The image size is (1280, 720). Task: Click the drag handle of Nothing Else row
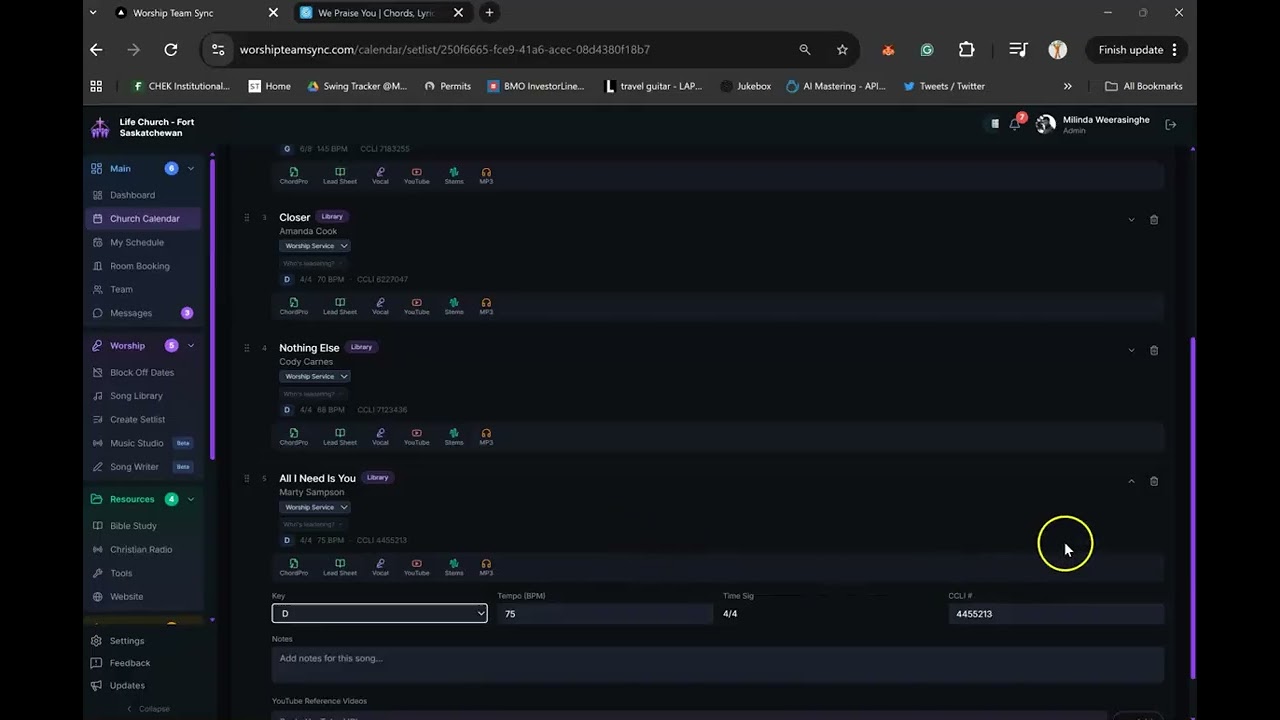coord(247,348)
